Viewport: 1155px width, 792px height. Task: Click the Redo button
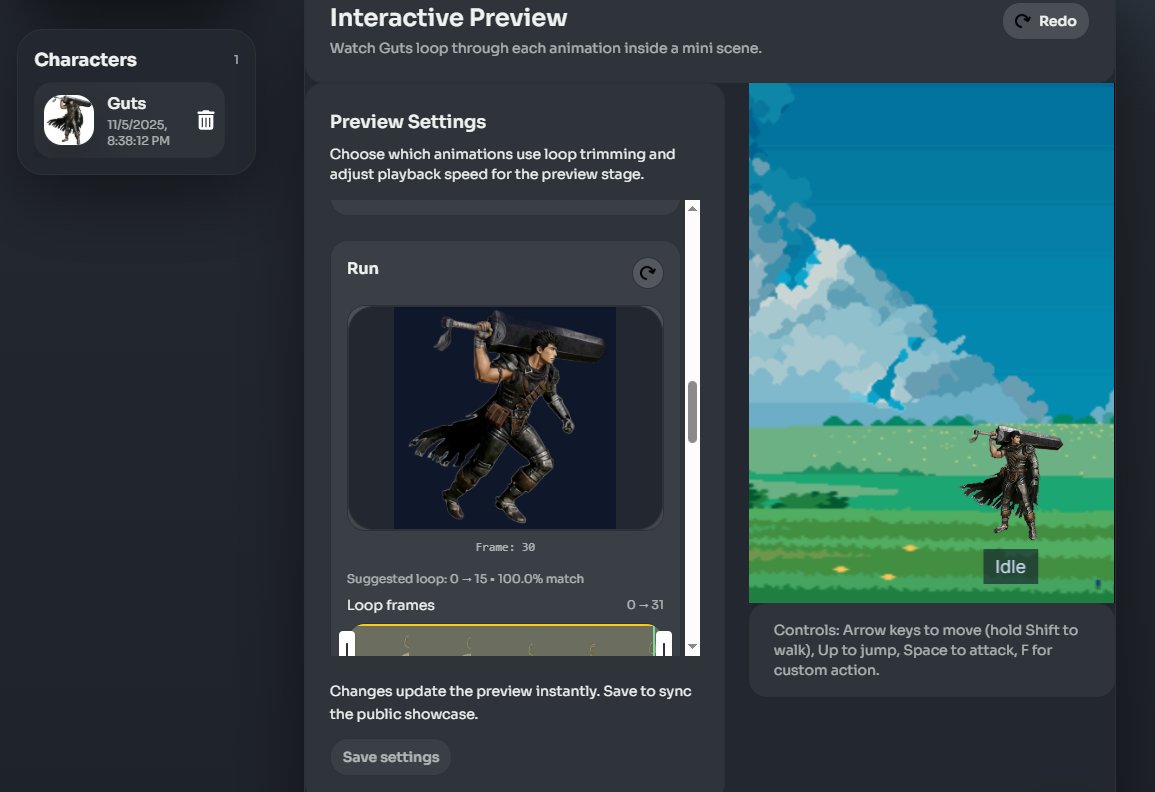tap(1045, 21)
